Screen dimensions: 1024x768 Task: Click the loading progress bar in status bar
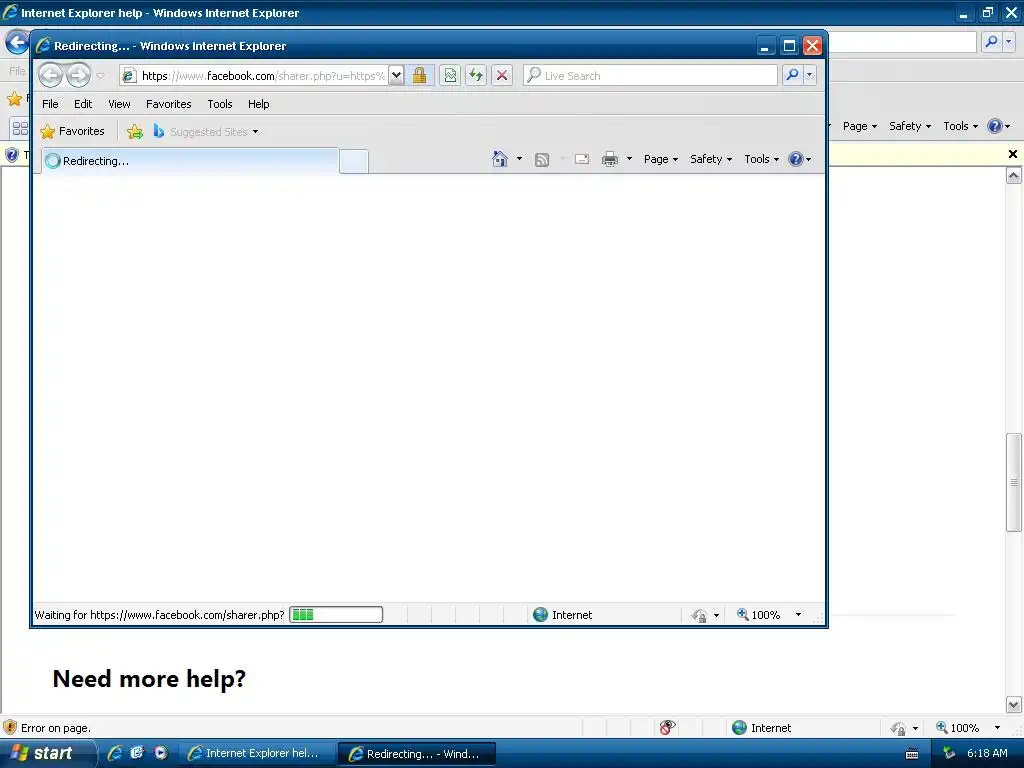click(336, 615)
